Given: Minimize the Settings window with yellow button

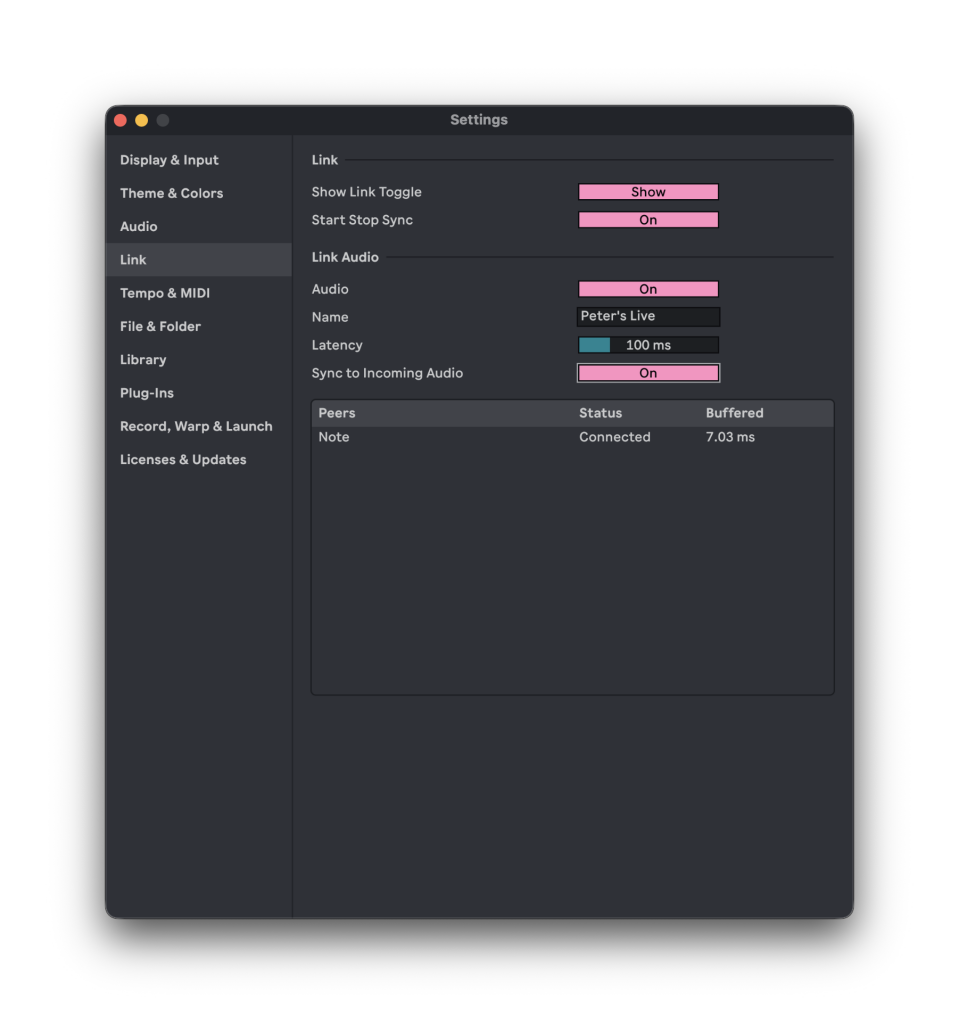Looking at the screenshot, I should [x=141, y=120].
